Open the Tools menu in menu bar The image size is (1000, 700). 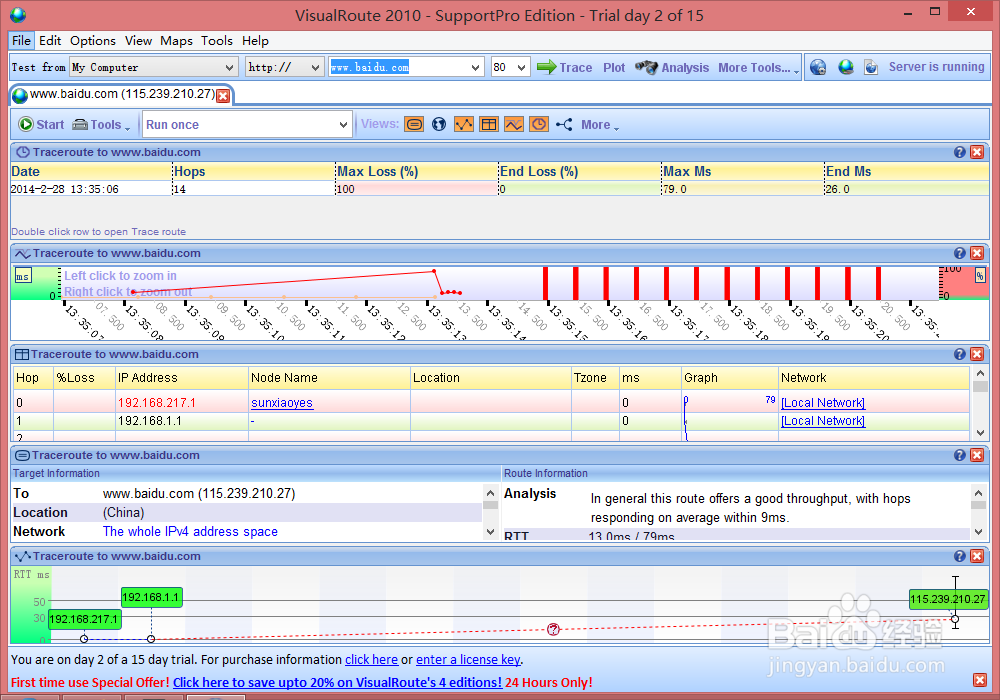(x=217, y=40)
